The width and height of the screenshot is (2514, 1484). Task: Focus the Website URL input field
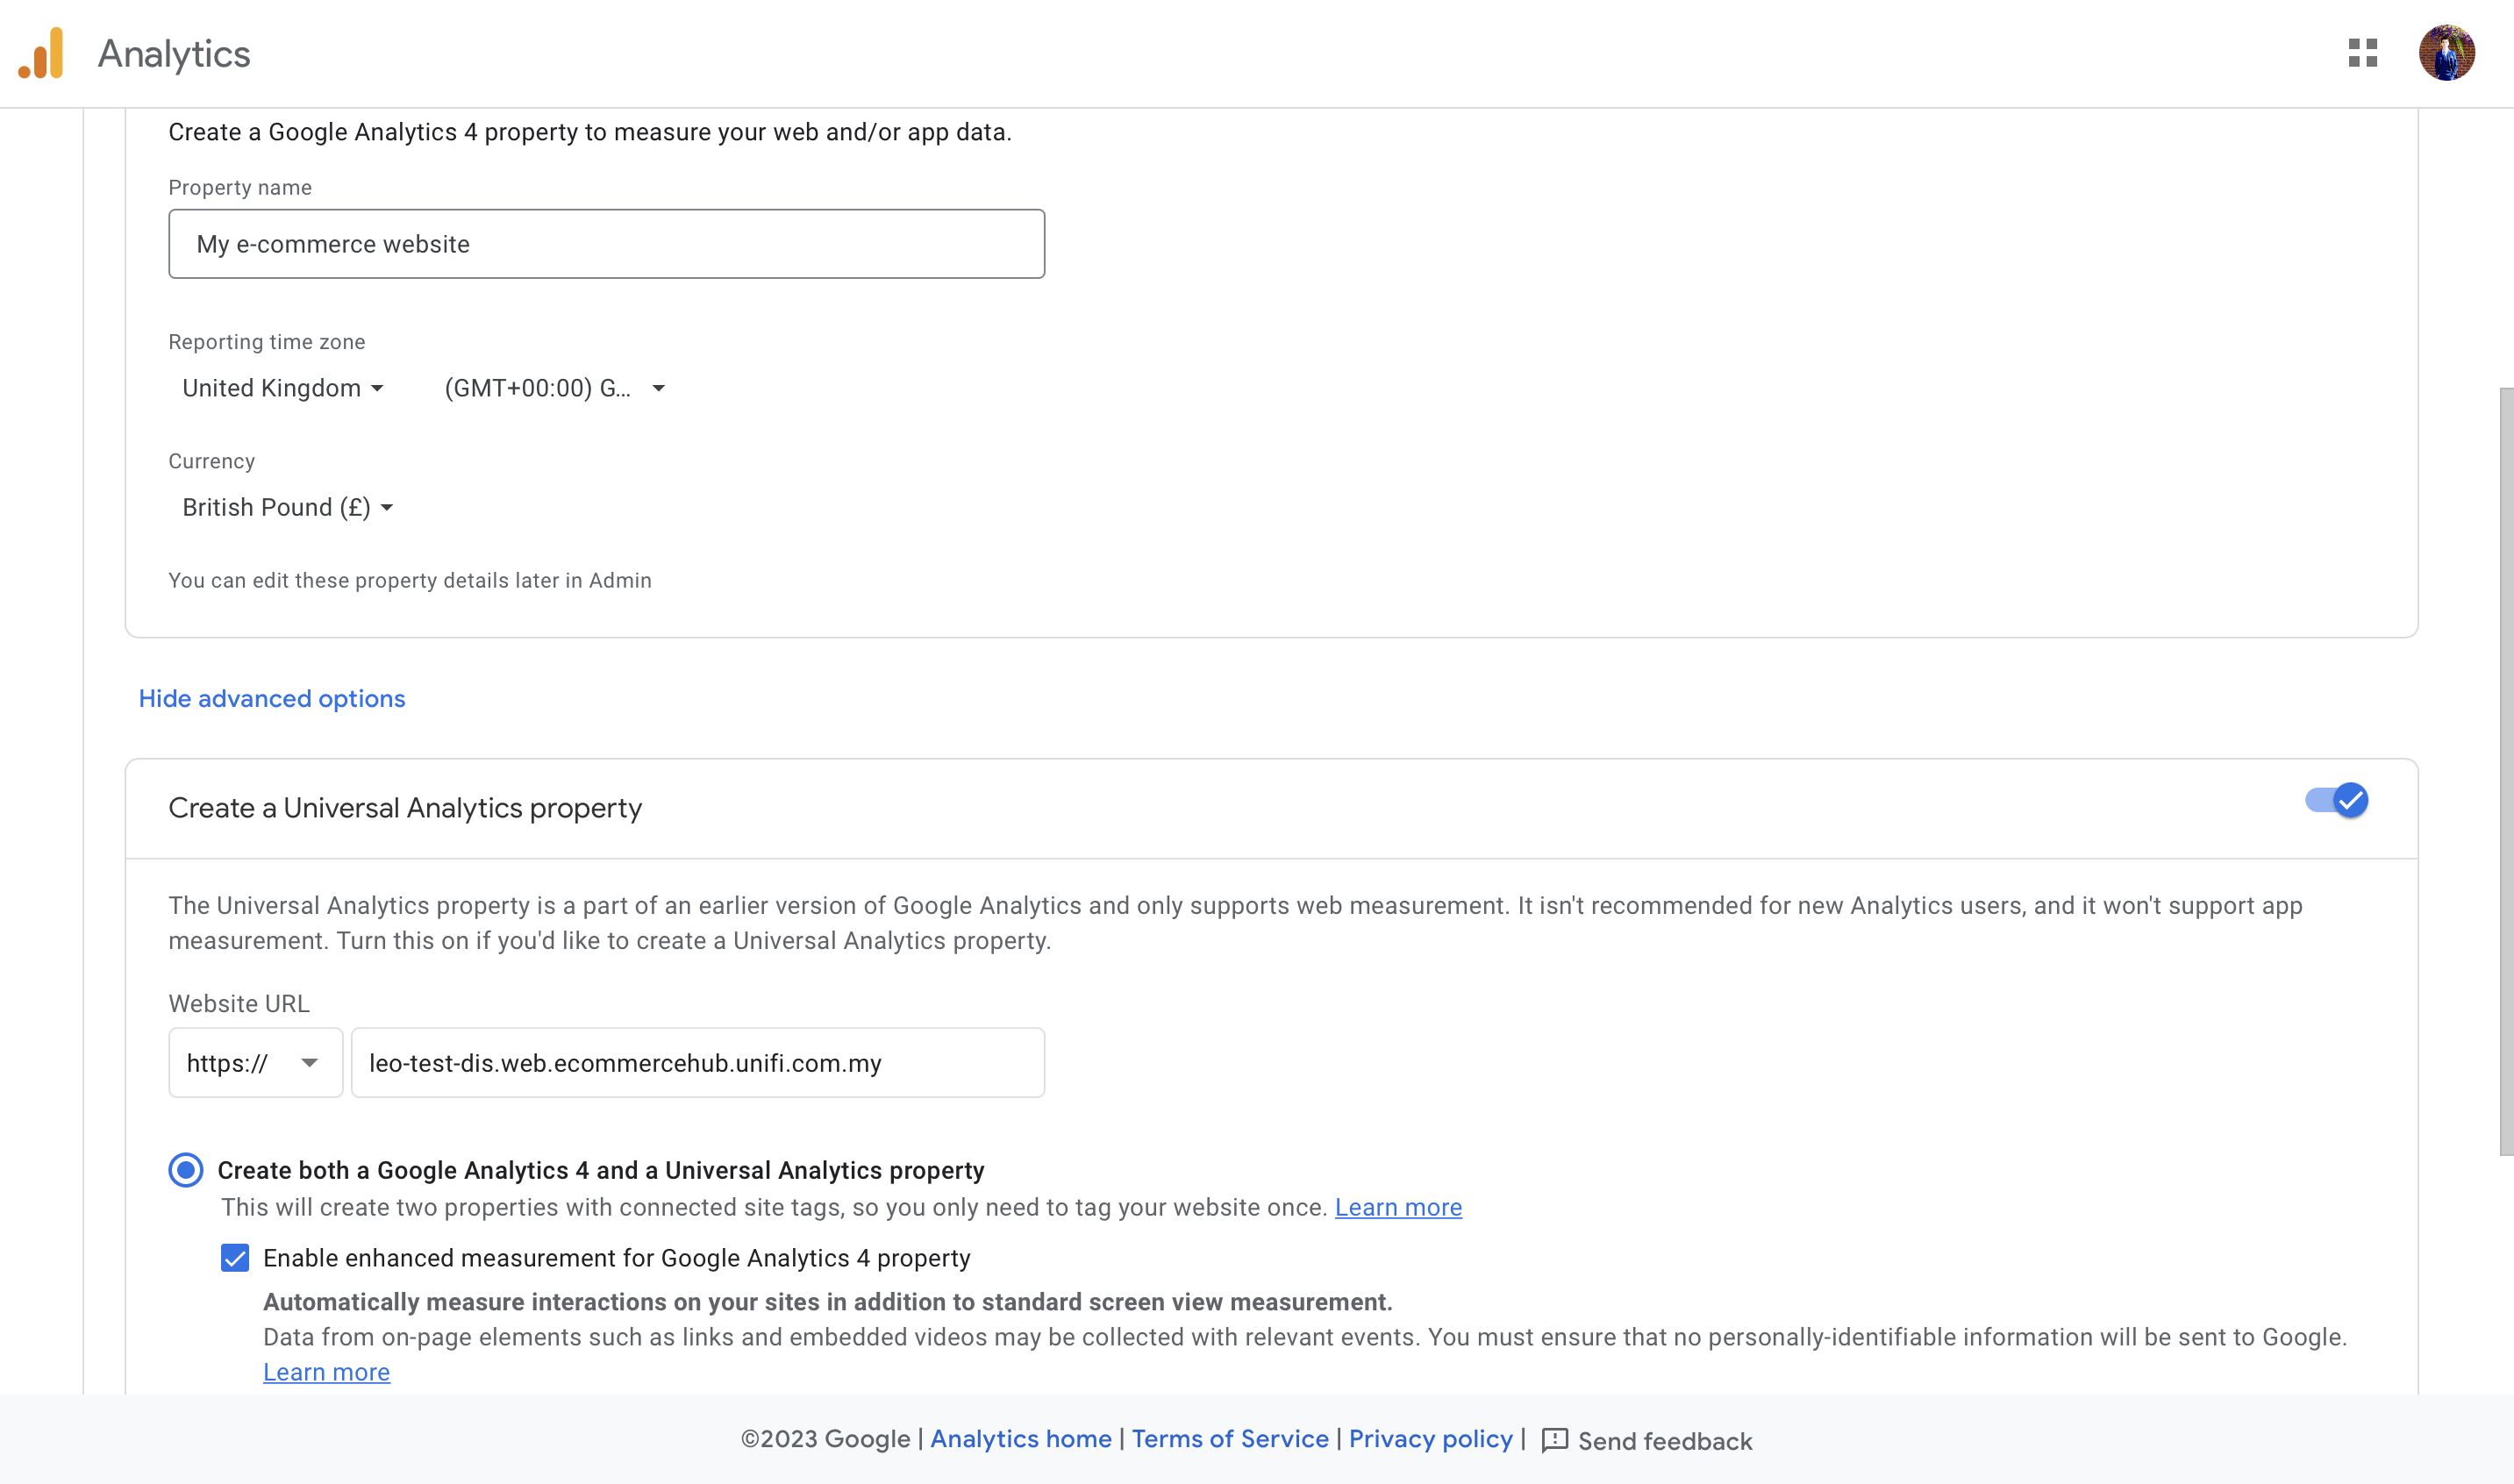[x=697, y=1063]
